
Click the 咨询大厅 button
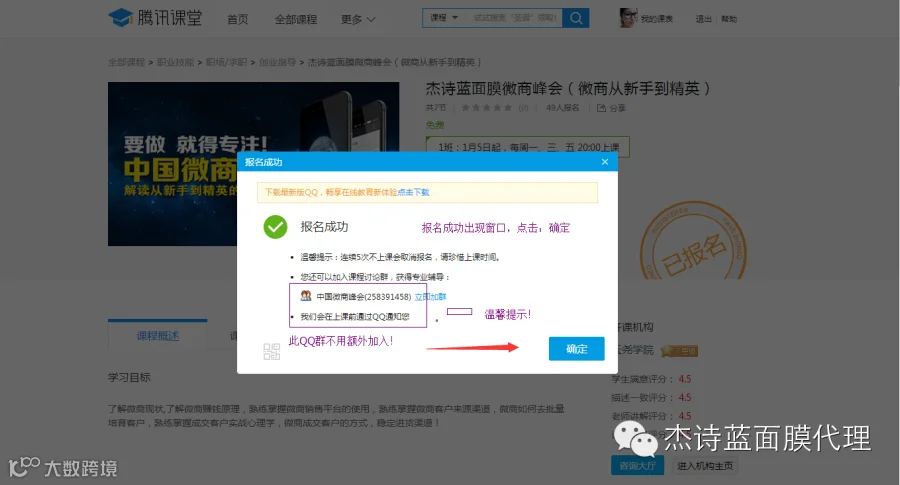click(637, 465)
